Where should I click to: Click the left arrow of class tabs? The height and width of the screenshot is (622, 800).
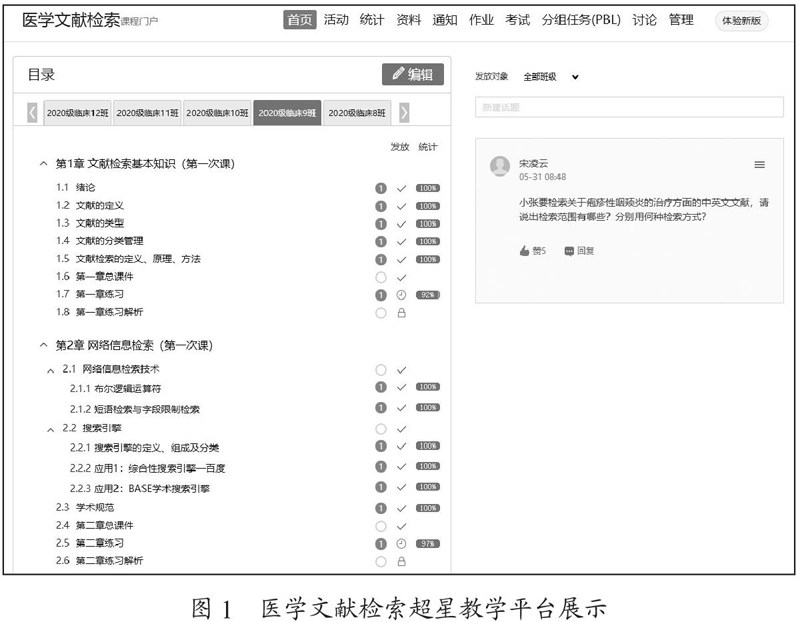pyautogui.click(x=32, y=113)
